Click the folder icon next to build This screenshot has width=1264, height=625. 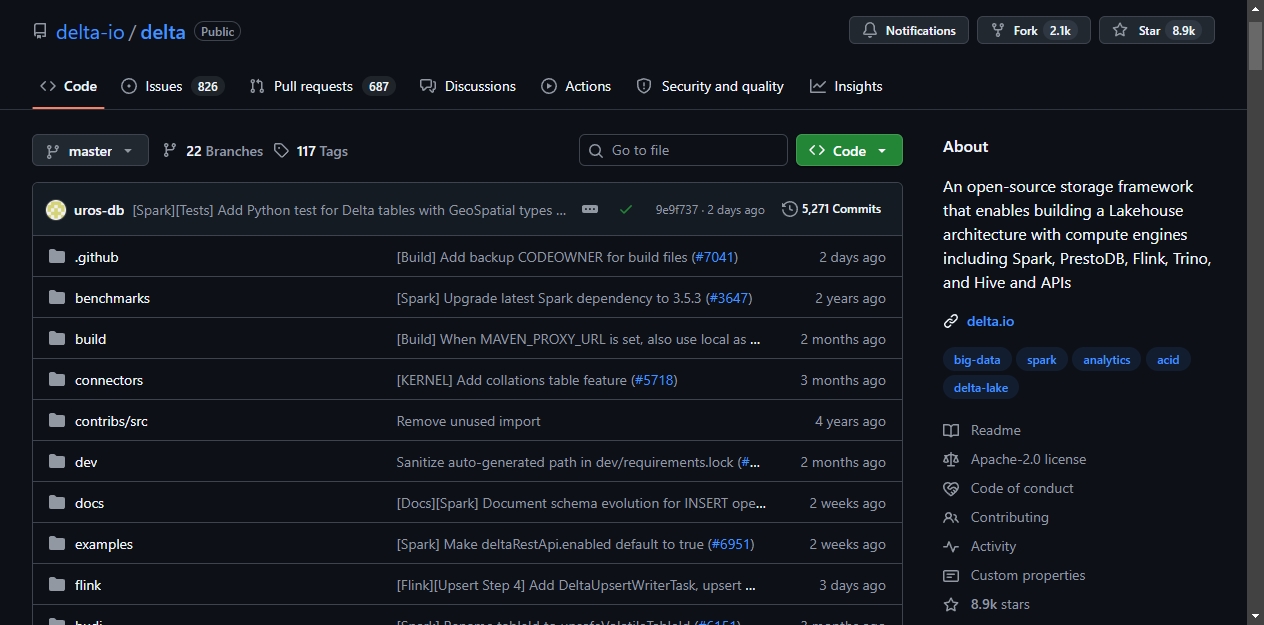click(57, 339)
